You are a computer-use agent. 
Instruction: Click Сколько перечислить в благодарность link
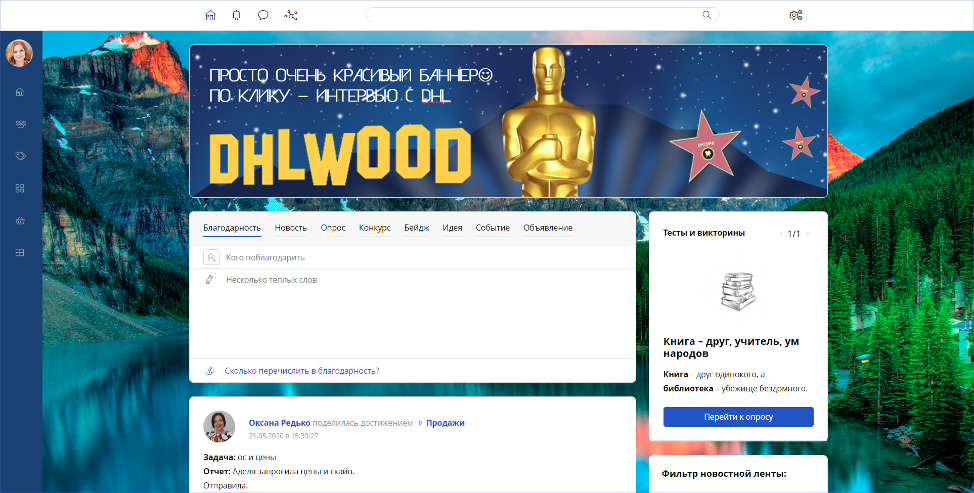[x=302, y=371]
